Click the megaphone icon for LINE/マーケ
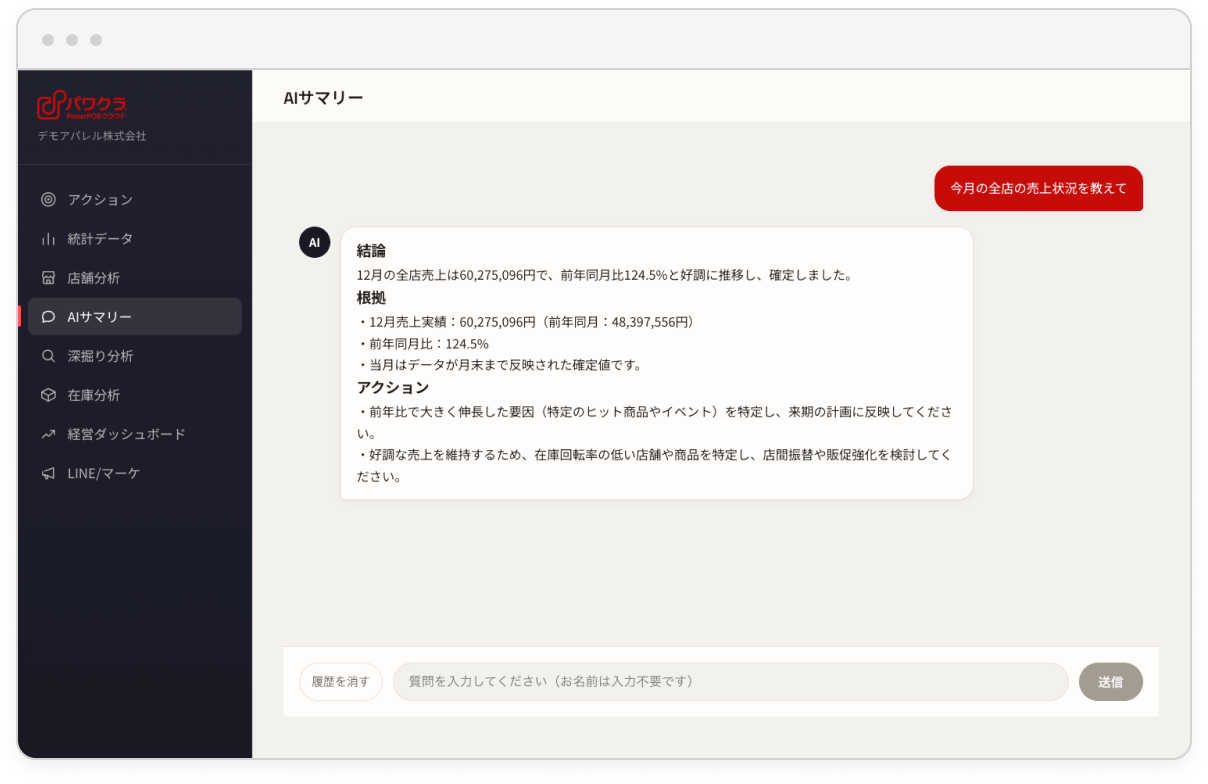The width and height of the screenshot is (1208, 784). 48,473
